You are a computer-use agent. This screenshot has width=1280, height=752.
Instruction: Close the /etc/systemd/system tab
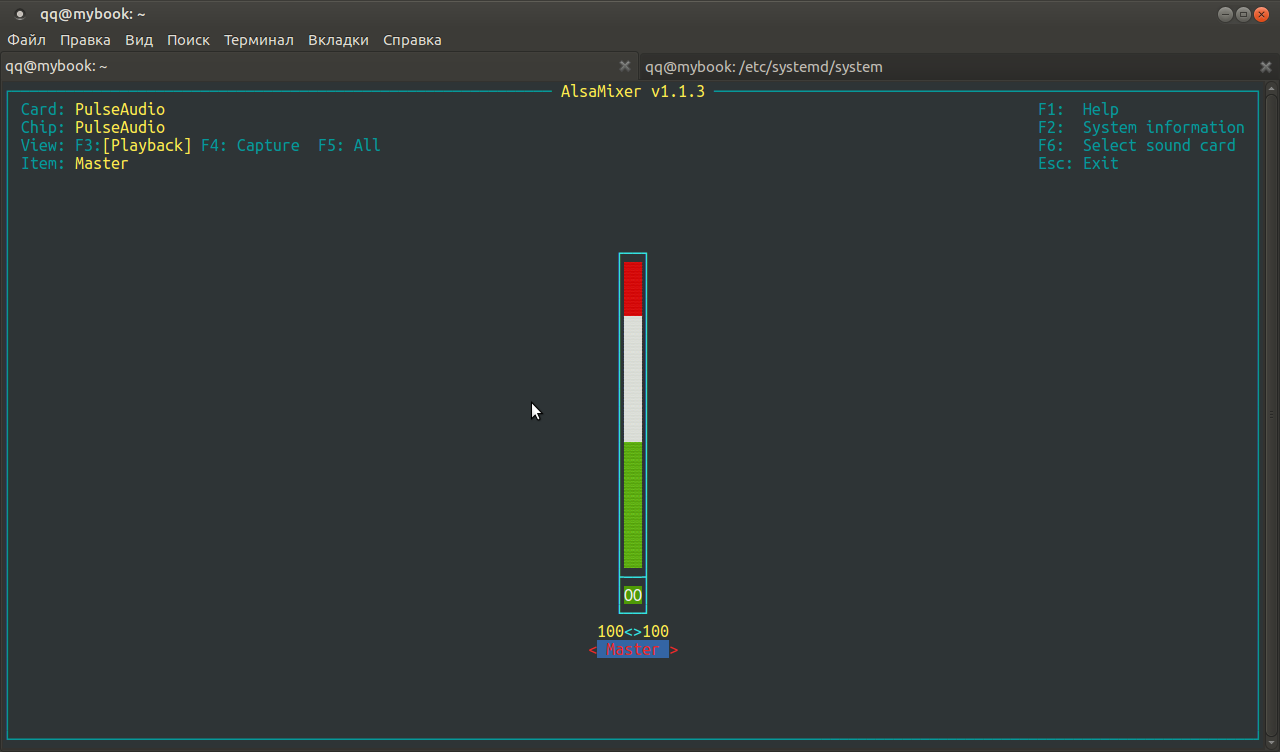point(1265,67)
